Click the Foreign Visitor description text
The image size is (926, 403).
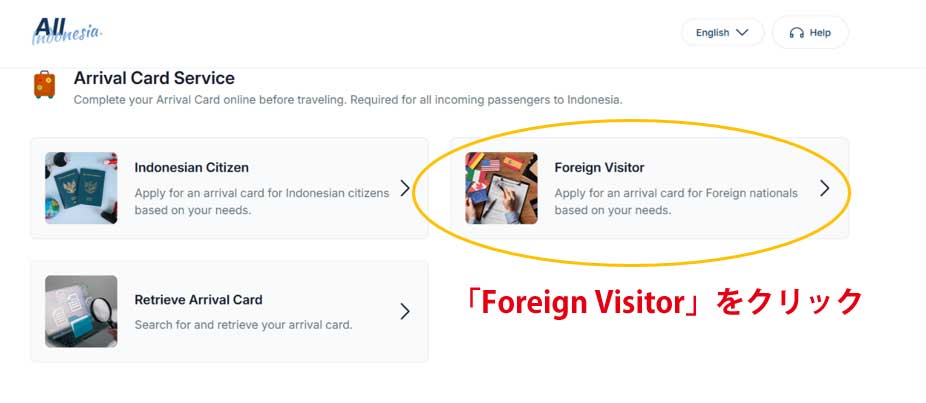676,202
